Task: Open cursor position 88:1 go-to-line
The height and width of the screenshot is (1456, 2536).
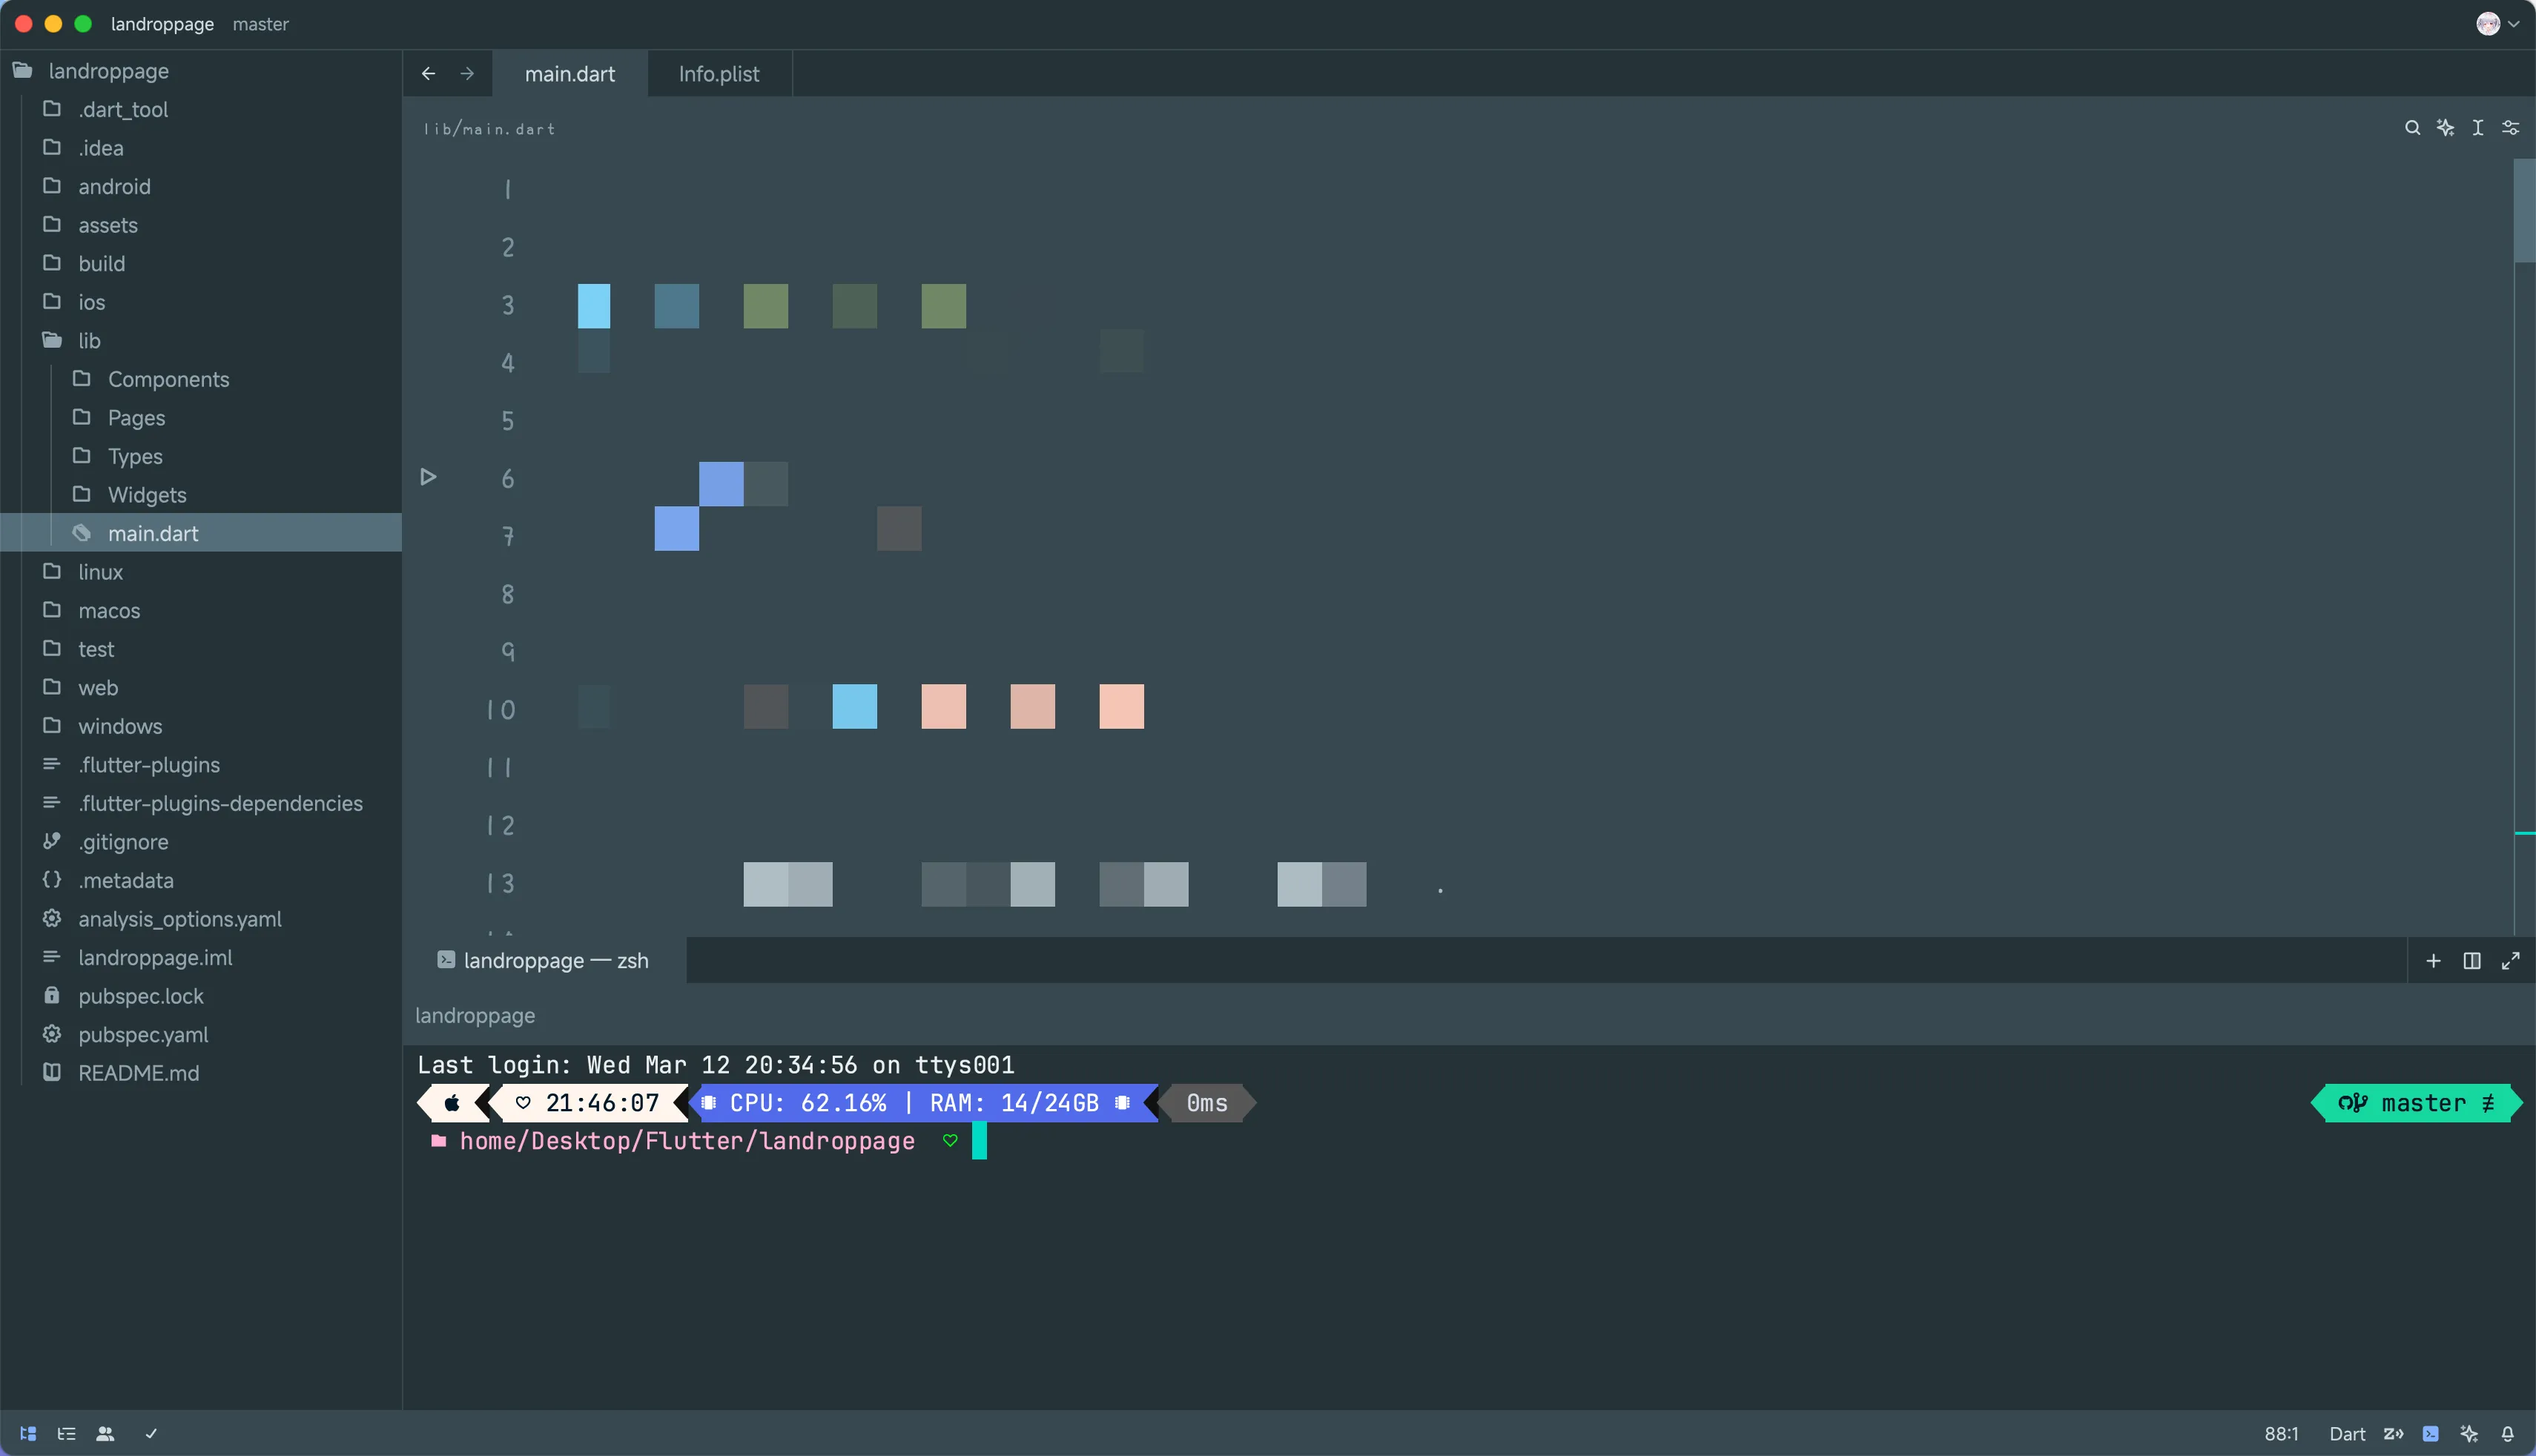Action: click(x=2281, y=1433)
